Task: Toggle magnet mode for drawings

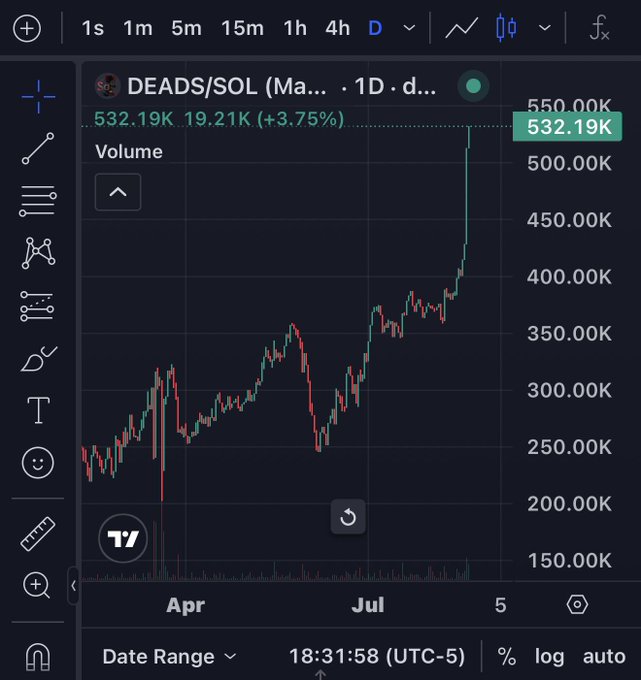Action: [38, 657]
